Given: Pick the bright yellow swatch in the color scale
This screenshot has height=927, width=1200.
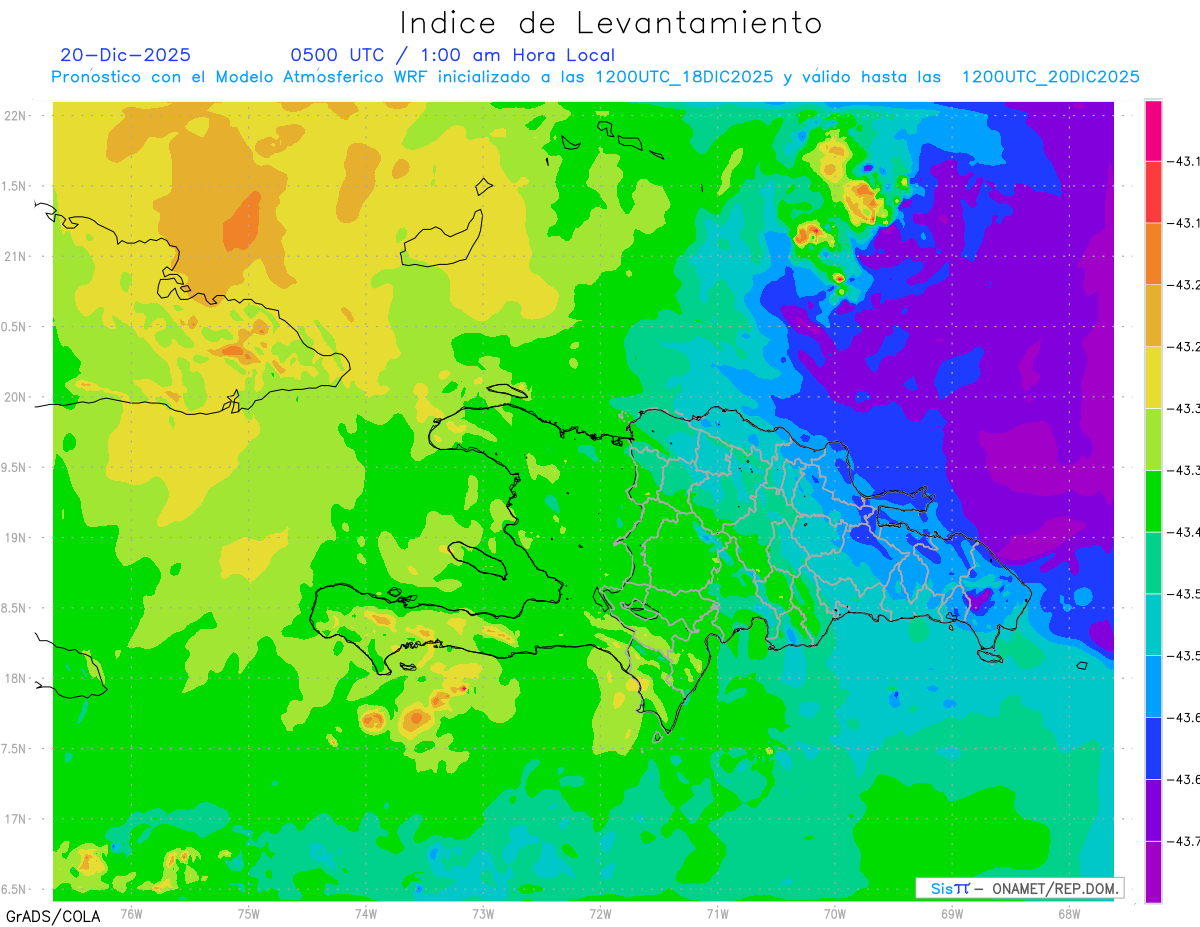Looking at the screenshot, I should 1153,377.
